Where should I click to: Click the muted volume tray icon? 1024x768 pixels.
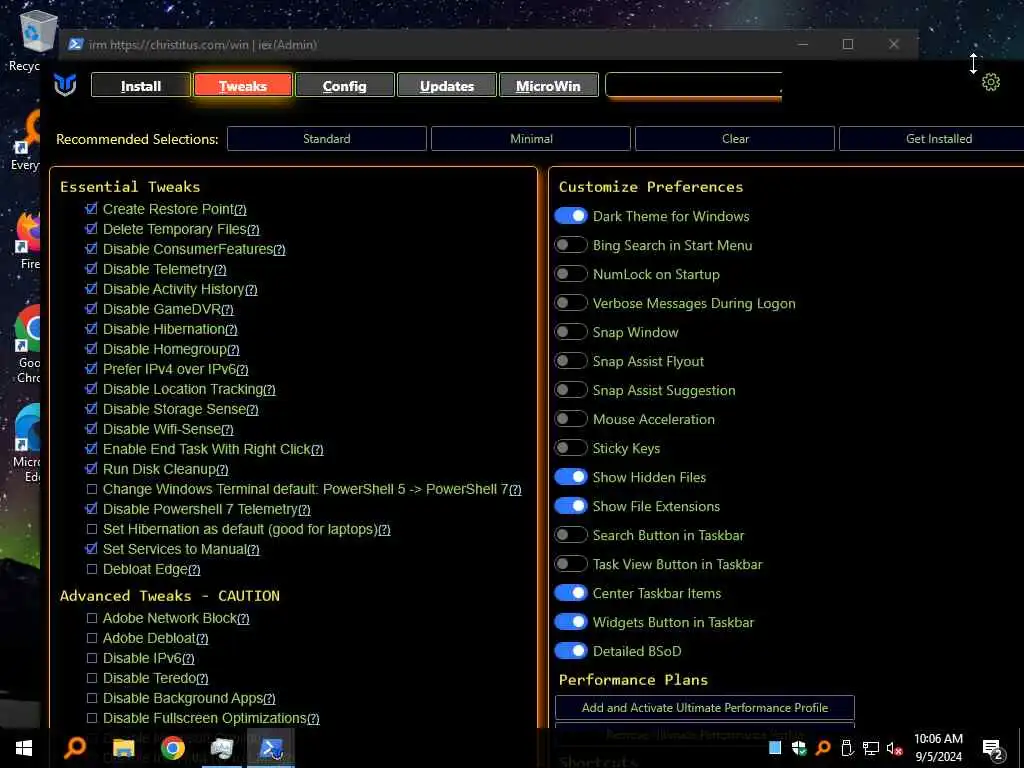coord(894,748)
